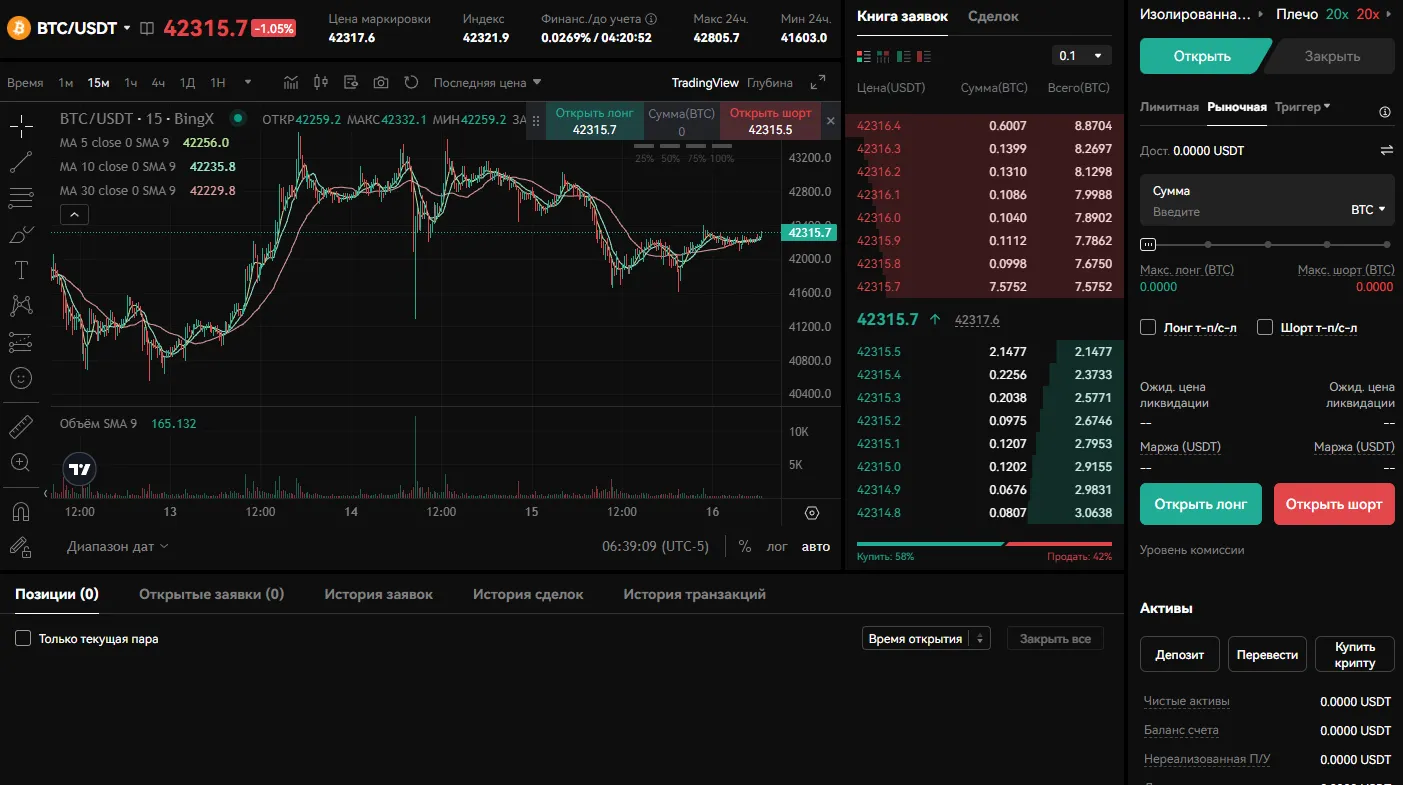Click the green Открыть лонг button

(1200, 504)
